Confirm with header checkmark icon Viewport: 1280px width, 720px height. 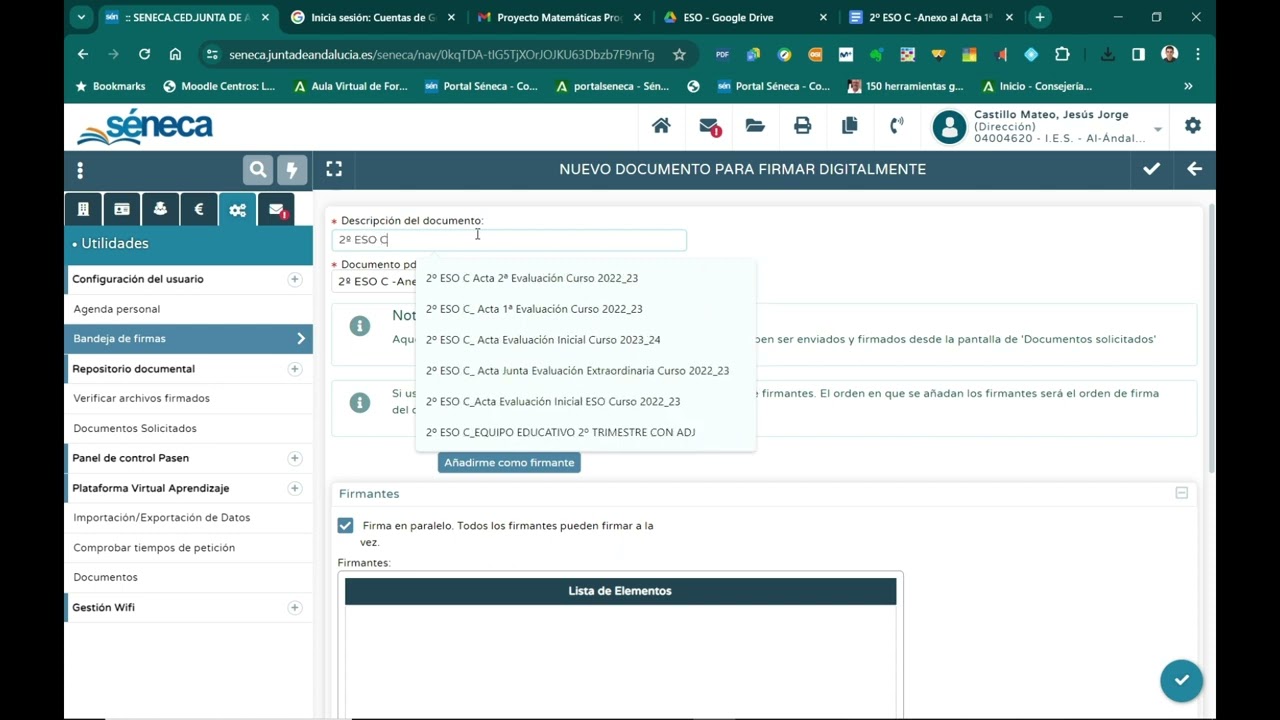tap(1152, 169)
